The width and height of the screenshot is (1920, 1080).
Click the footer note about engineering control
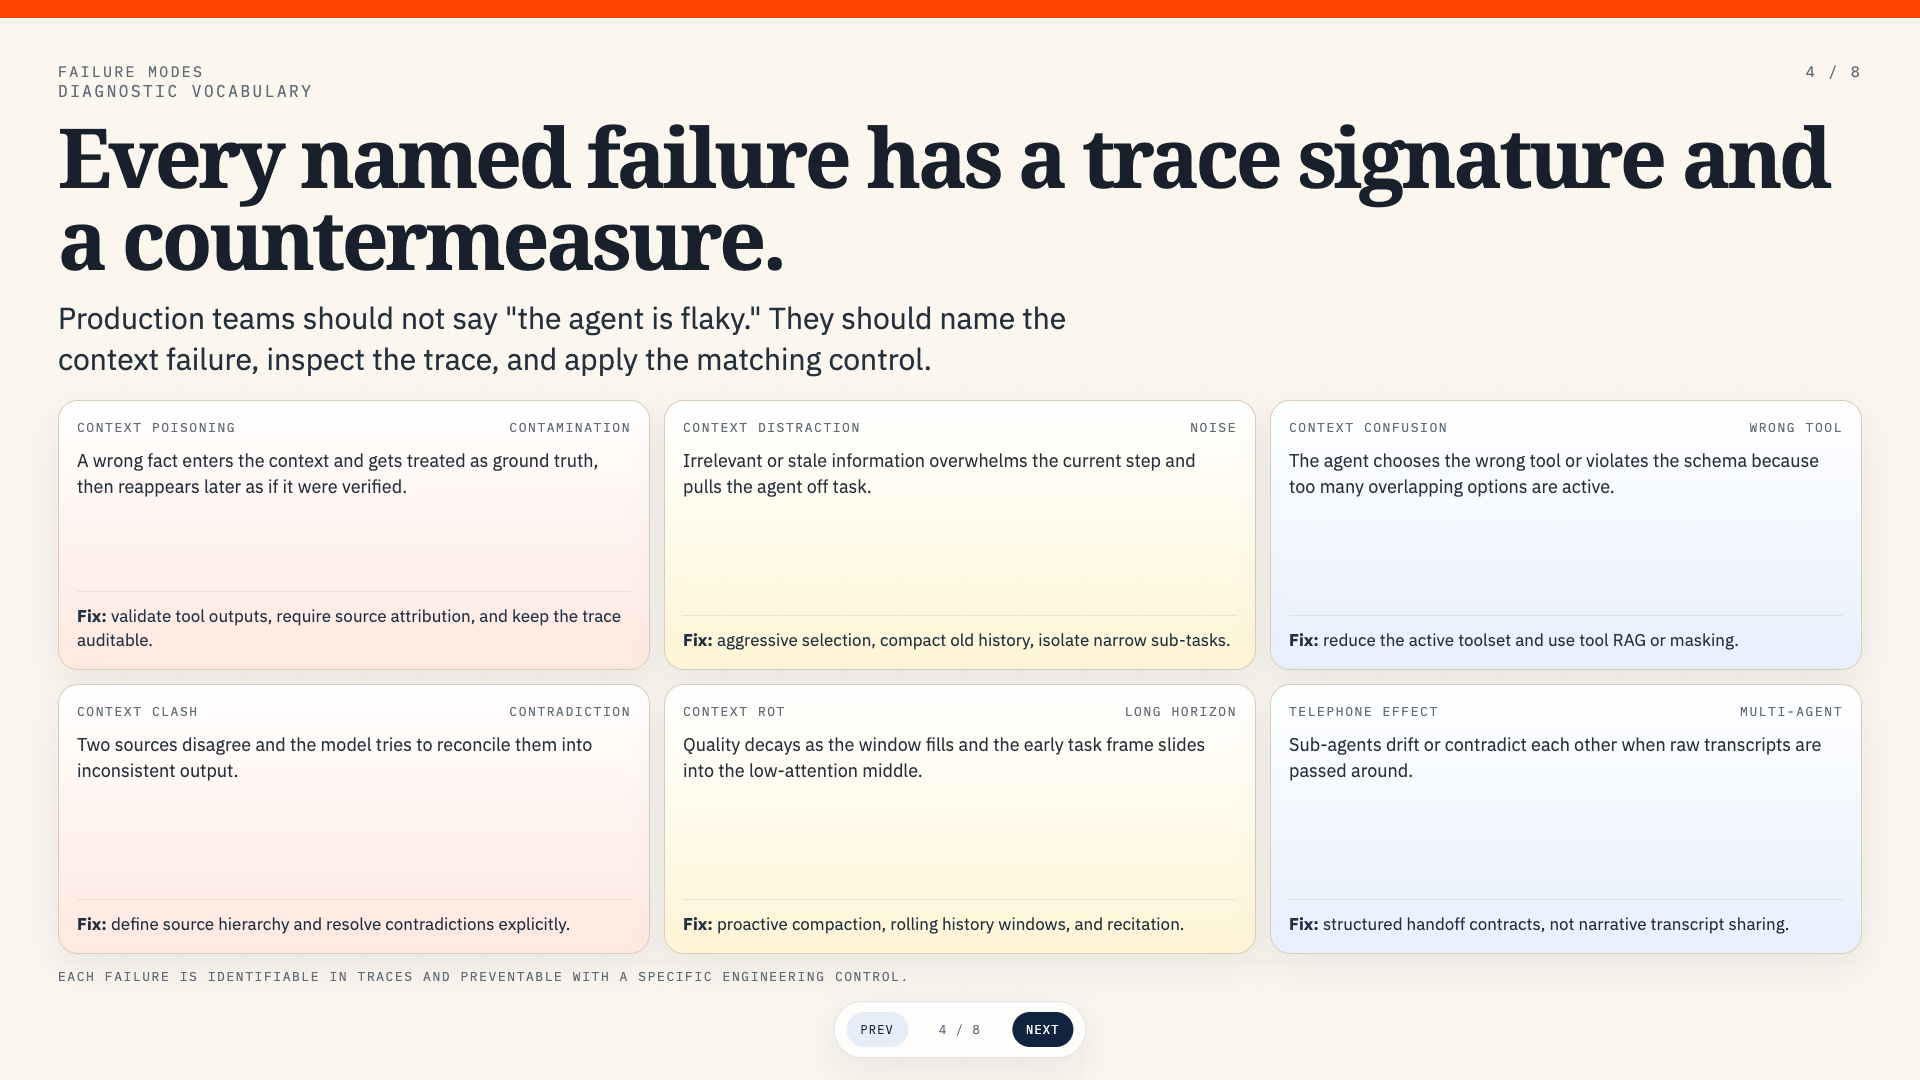pyautogui.click(x=483, y=977)
